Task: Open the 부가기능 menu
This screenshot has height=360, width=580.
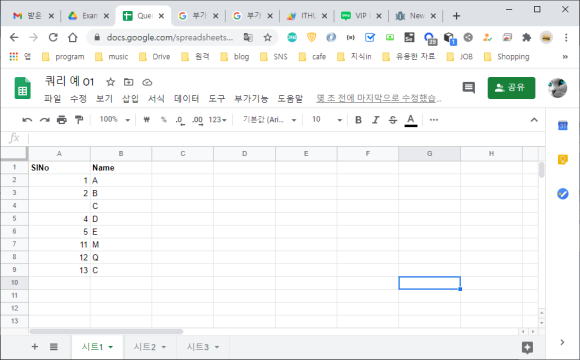Action: coord(251,99)
